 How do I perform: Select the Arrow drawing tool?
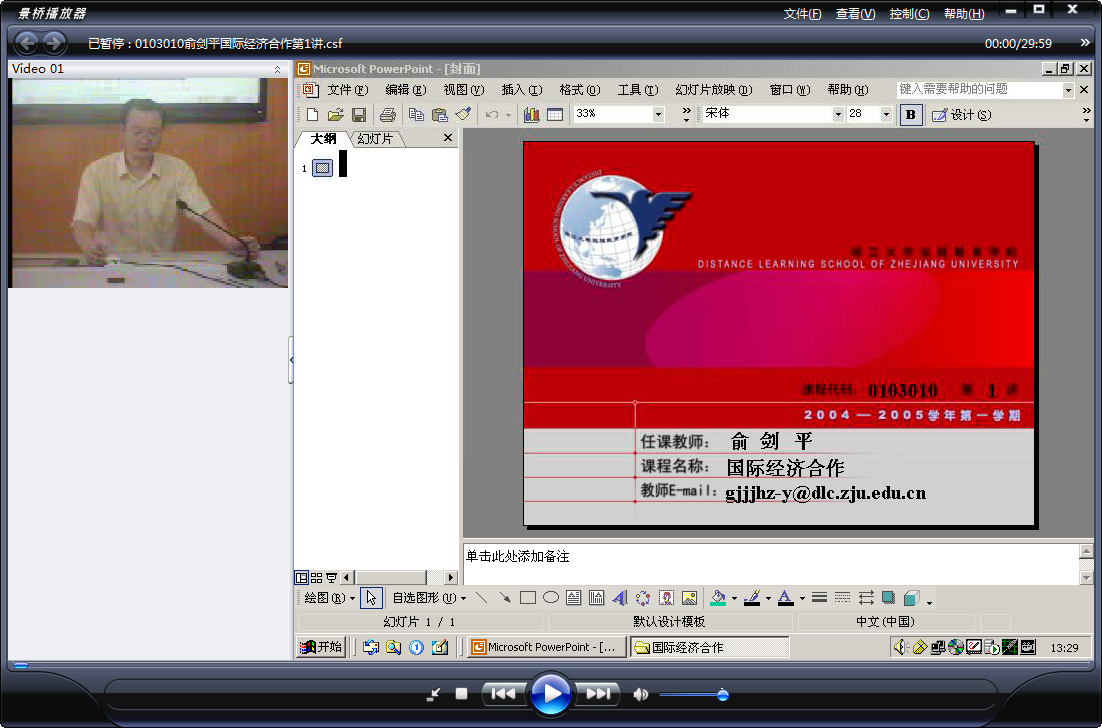pos(505,598)
